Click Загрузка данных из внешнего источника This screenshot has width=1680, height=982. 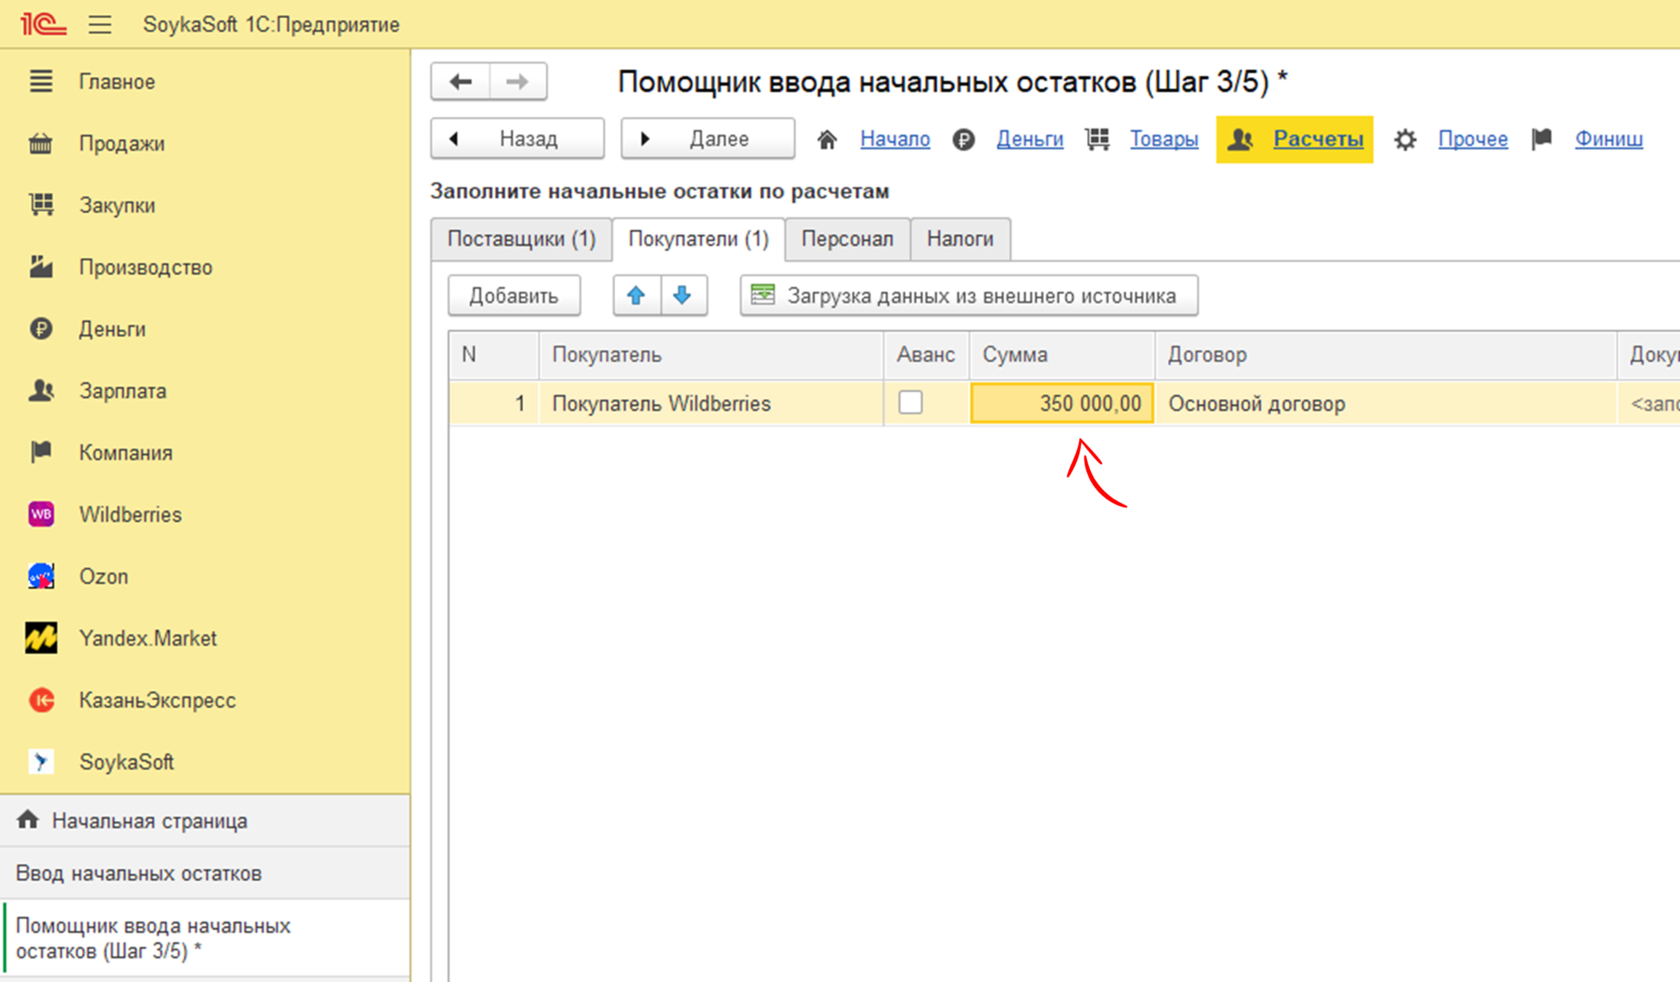click(969, 296)
